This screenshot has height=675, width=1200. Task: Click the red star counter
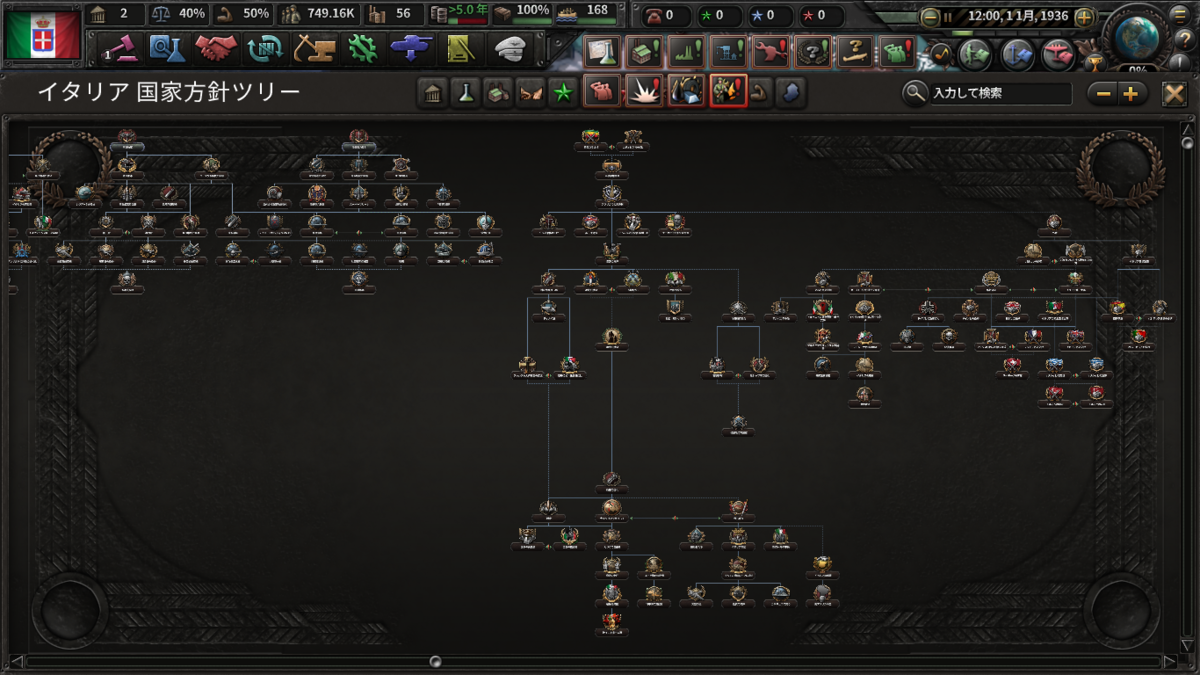[x=820, y=16]
